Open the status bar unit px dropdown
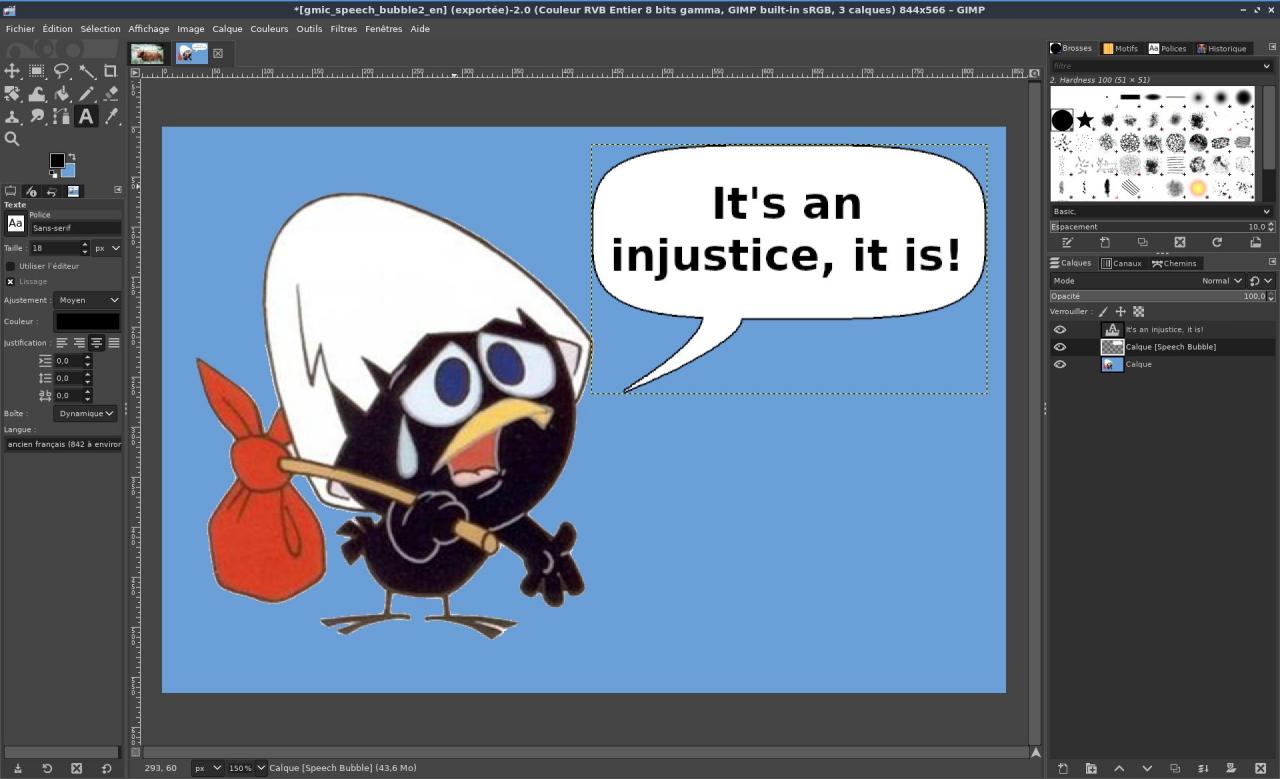Viewport: 1280px width, 779px height. coord(208,768)
